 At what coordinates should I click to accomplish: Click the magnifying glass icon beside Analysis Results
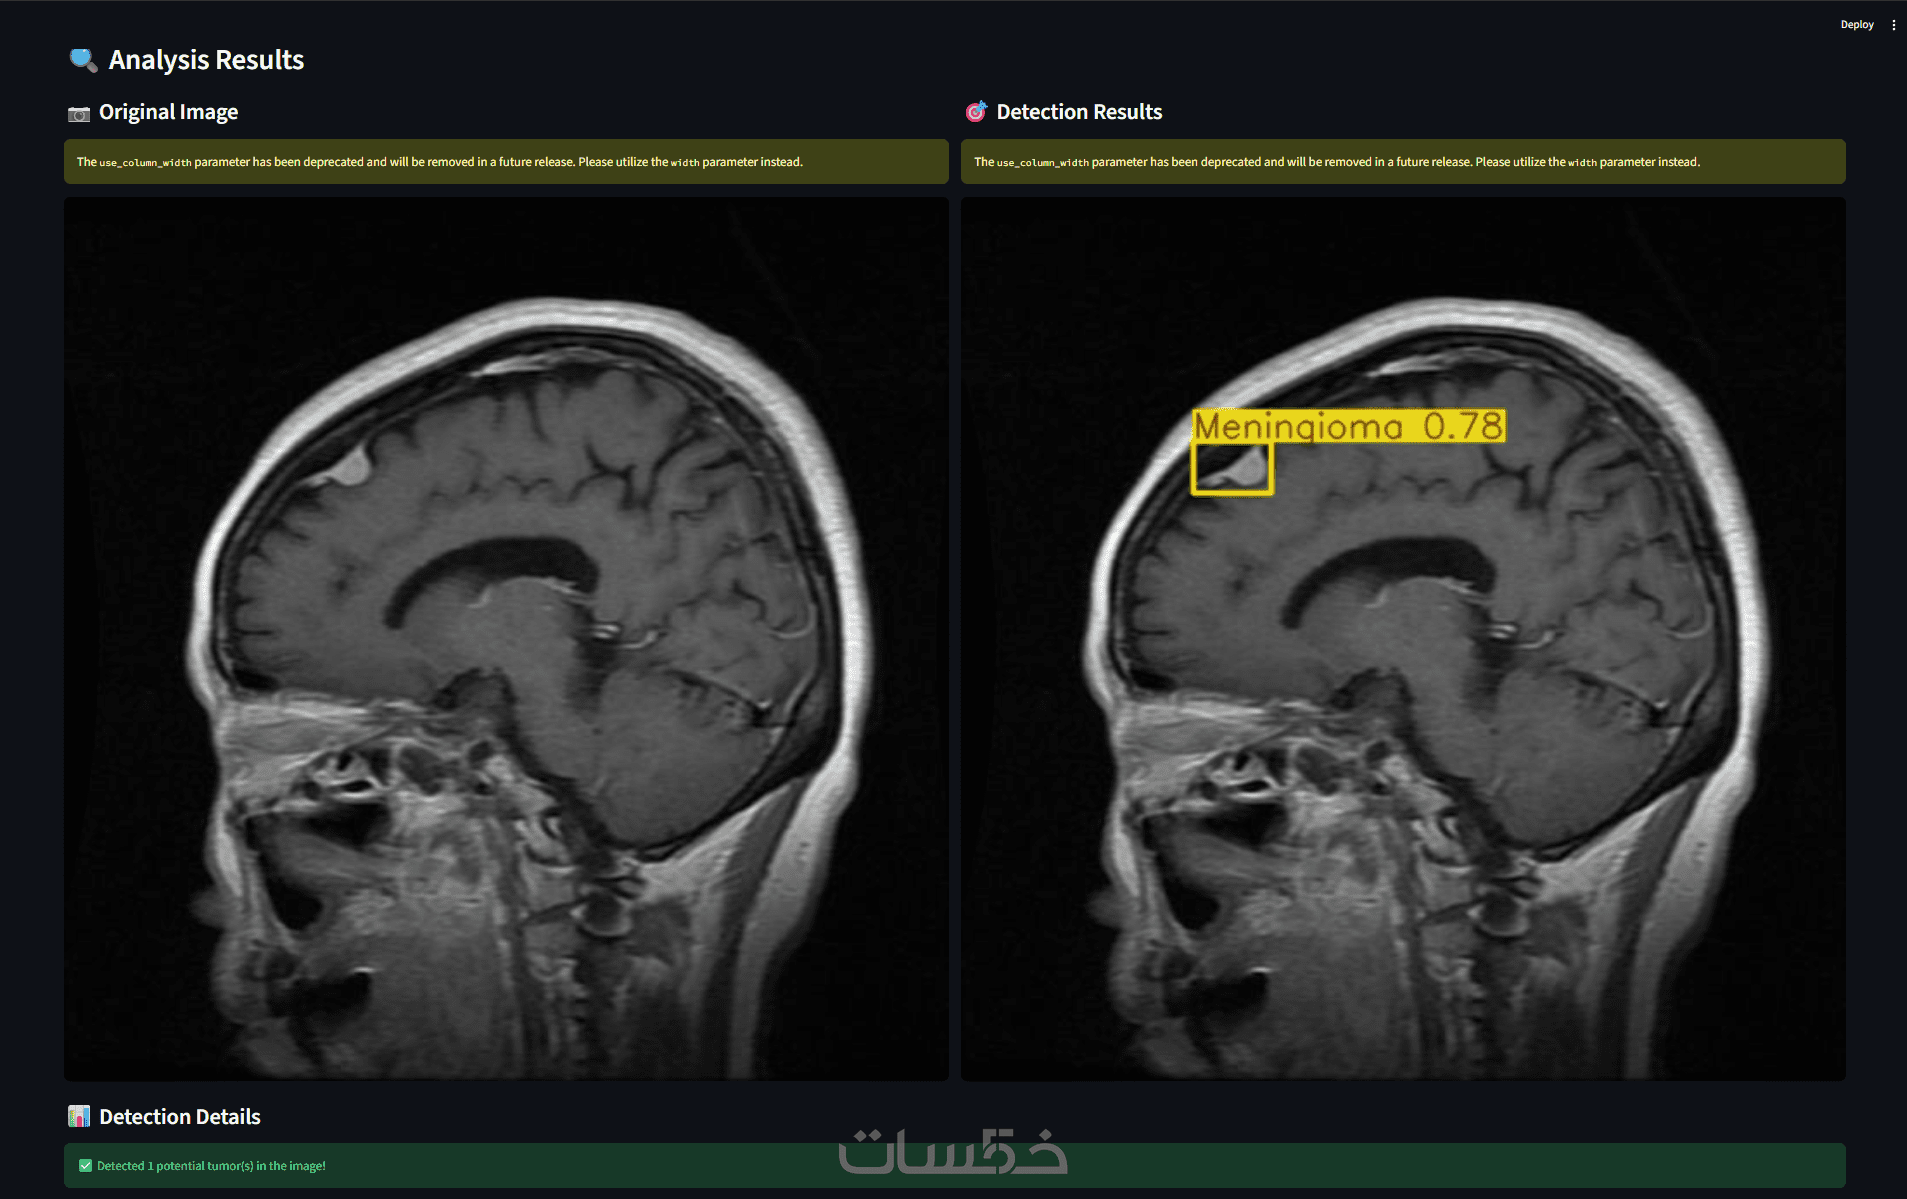point(82,60)
